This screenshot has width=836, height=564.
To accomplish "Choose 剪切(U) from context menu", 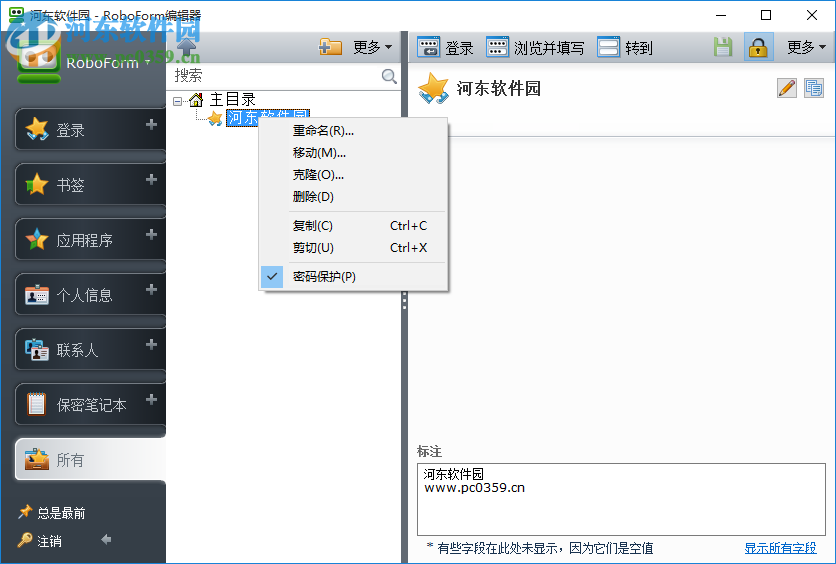I will 353,248.
